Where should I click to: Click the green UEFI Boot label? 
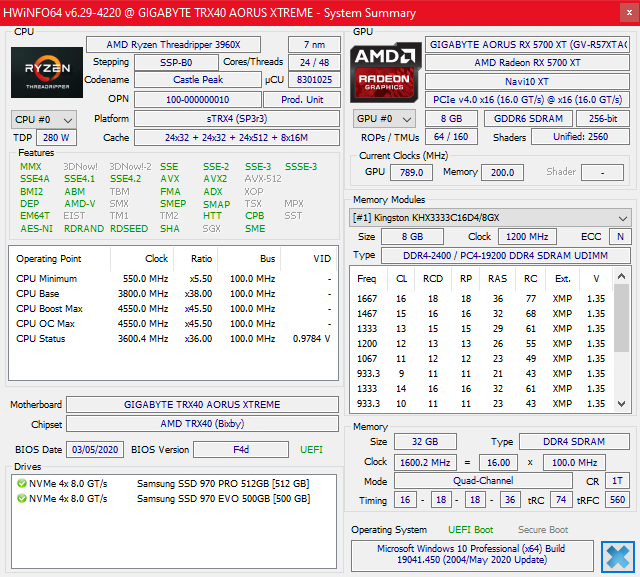pyautogui.click(x=471, y=530)
